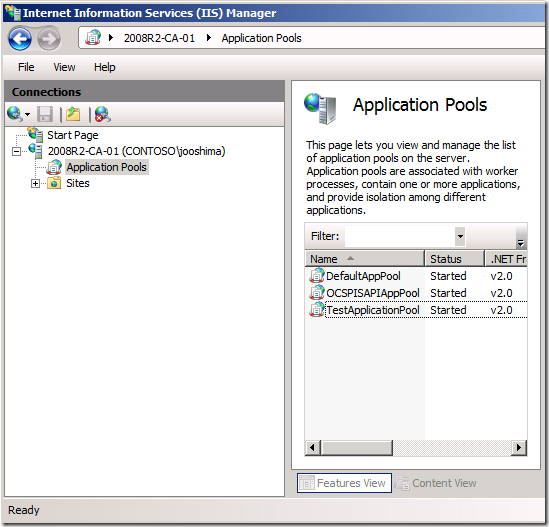Open the Filter dropdown arrow
The image size is (549, 527).
pos(460,236)
